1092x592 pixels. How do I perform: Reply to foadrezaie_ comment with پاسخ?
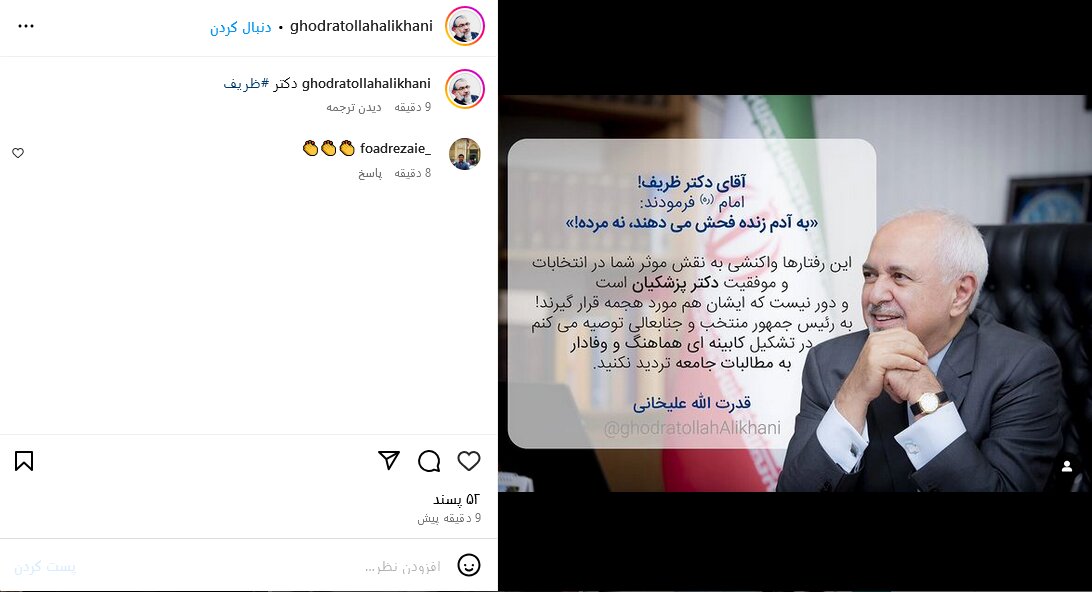pyautogui.click(x=370, y=173)
